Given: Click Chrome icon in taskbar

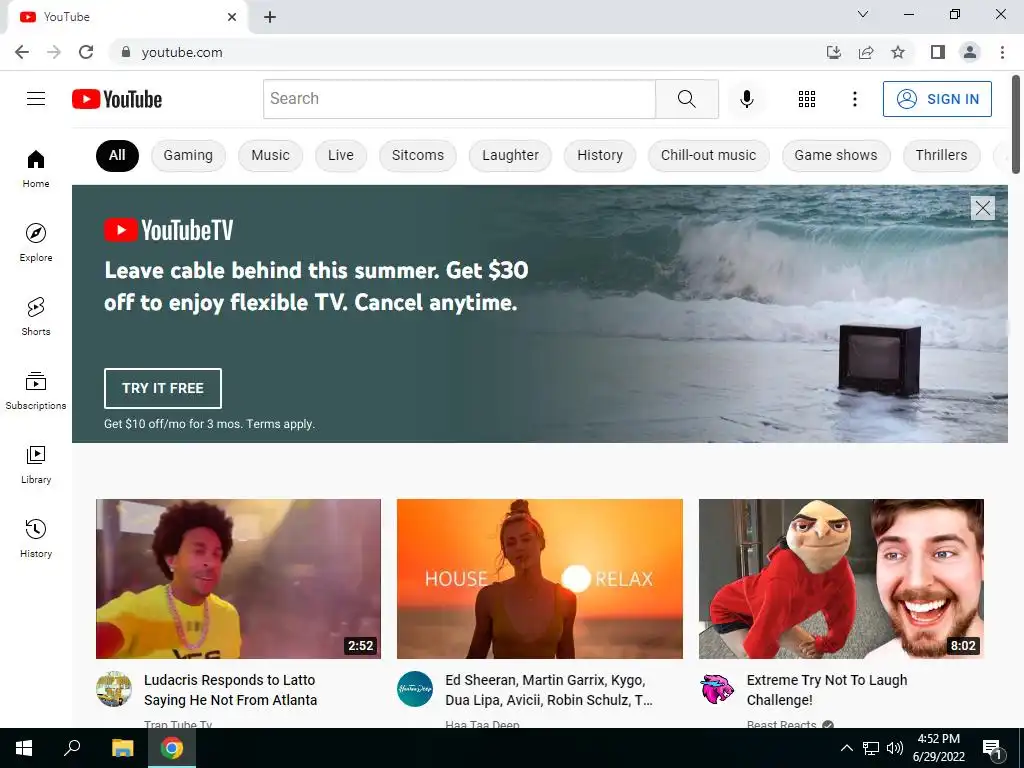Looking at the screenshot, I should 172,748.
